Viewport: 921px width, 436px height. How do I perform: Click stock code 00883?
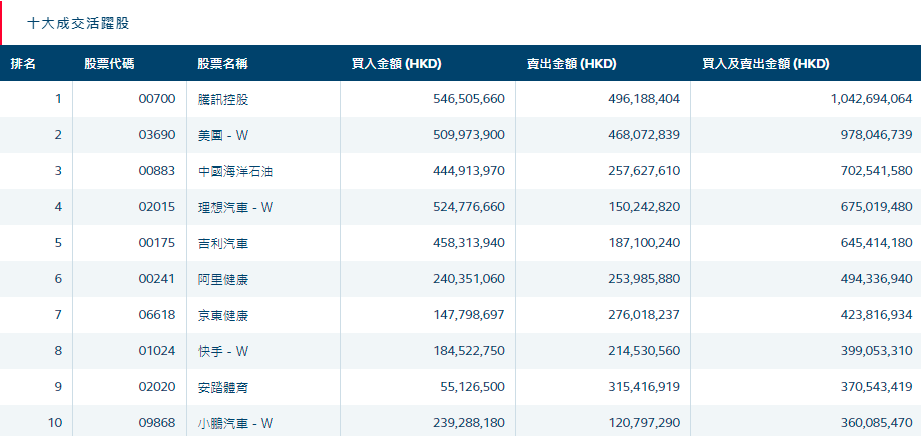click(x=157, y=172)
